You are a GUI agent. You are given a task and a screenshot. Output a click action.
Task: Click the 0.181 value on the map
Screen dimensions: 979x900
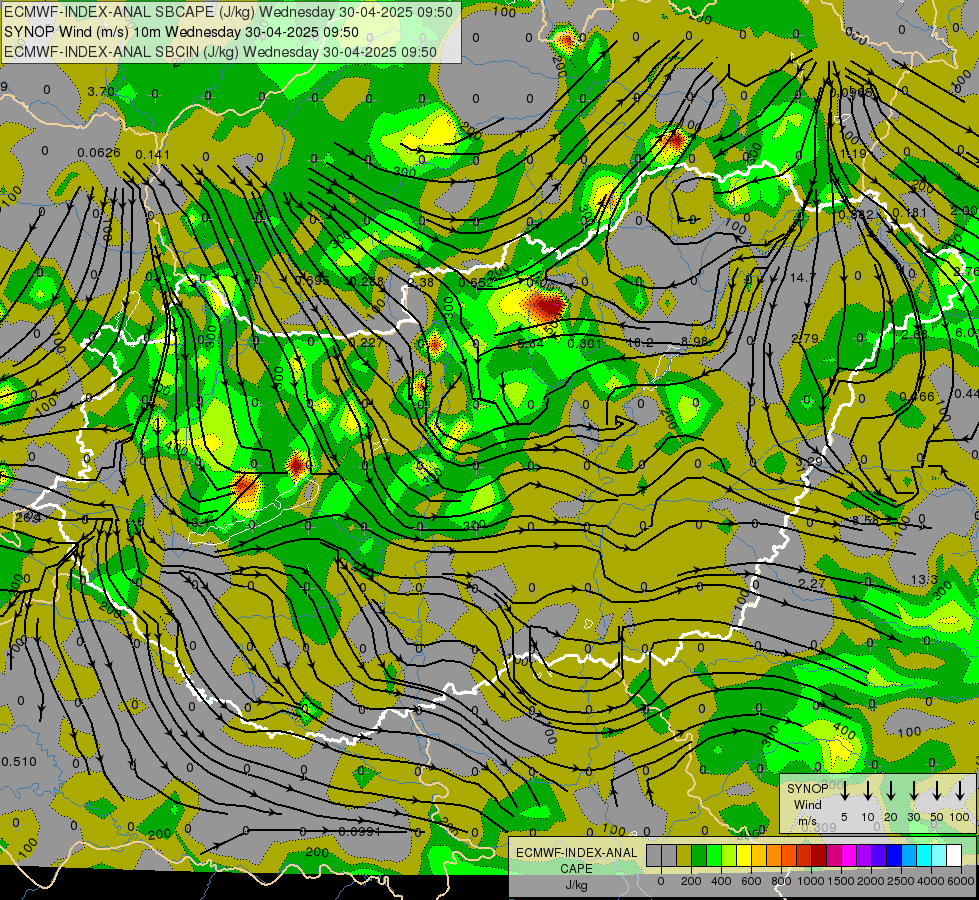click(910, 213)
